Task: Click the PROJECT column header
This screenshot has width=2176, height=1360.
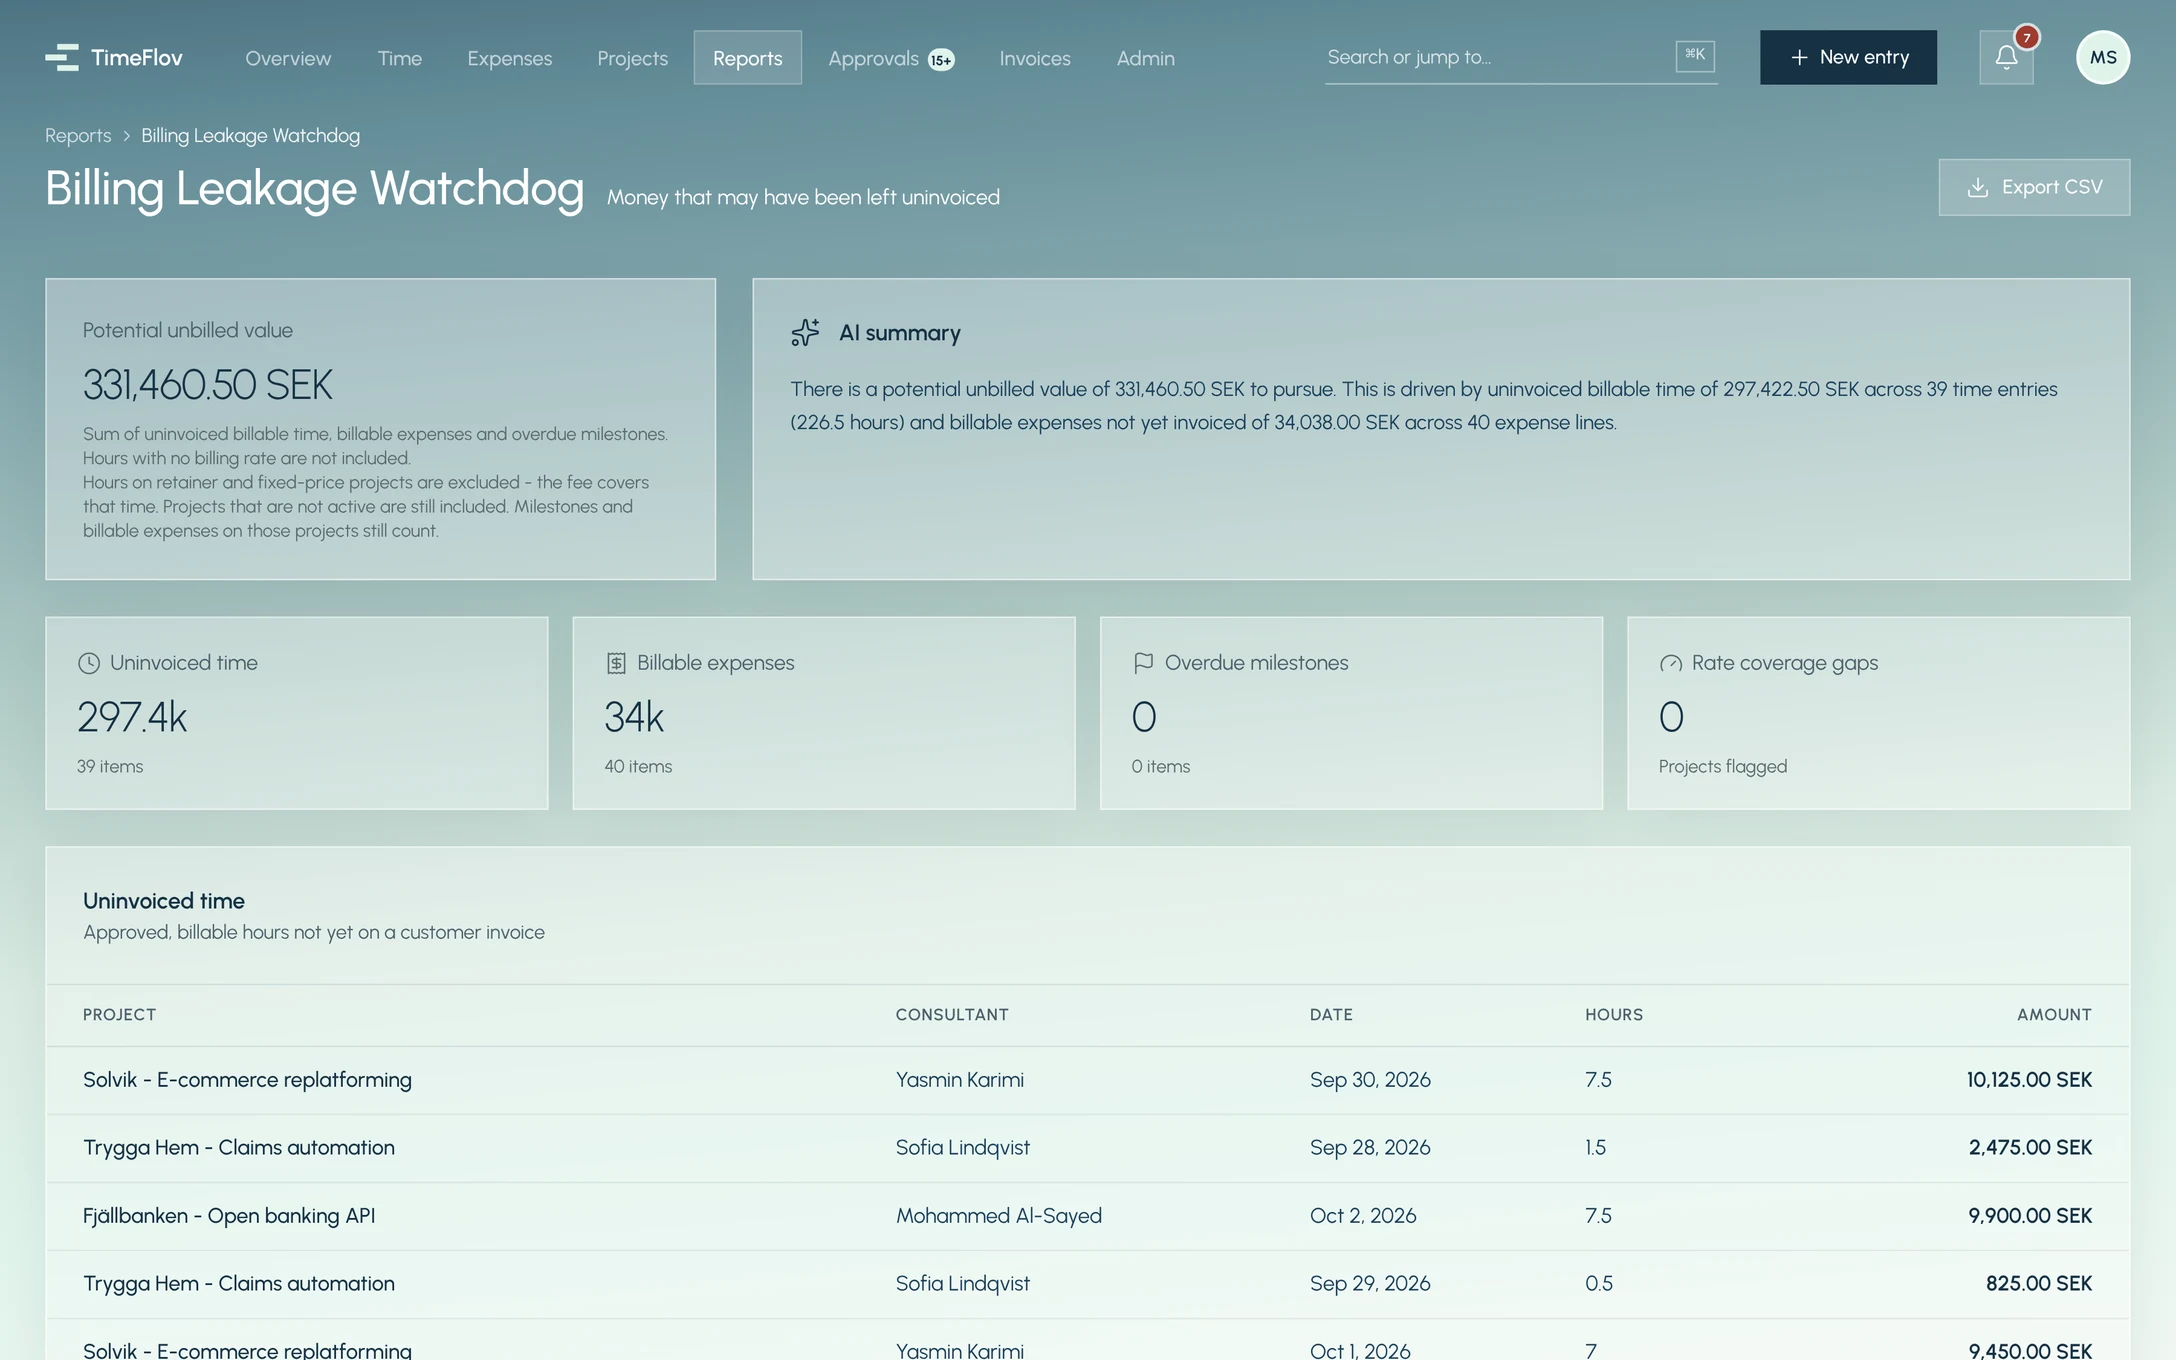Action: point(120,1015)
